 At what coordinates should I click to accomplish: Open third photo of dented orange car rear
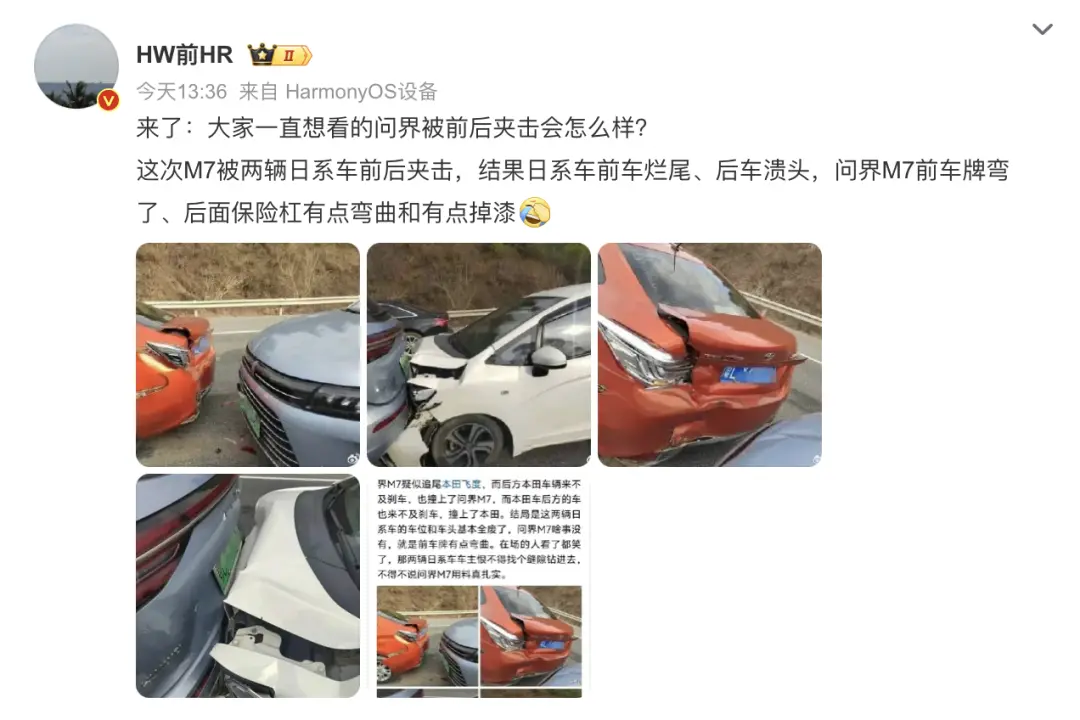tap(709, 355)
